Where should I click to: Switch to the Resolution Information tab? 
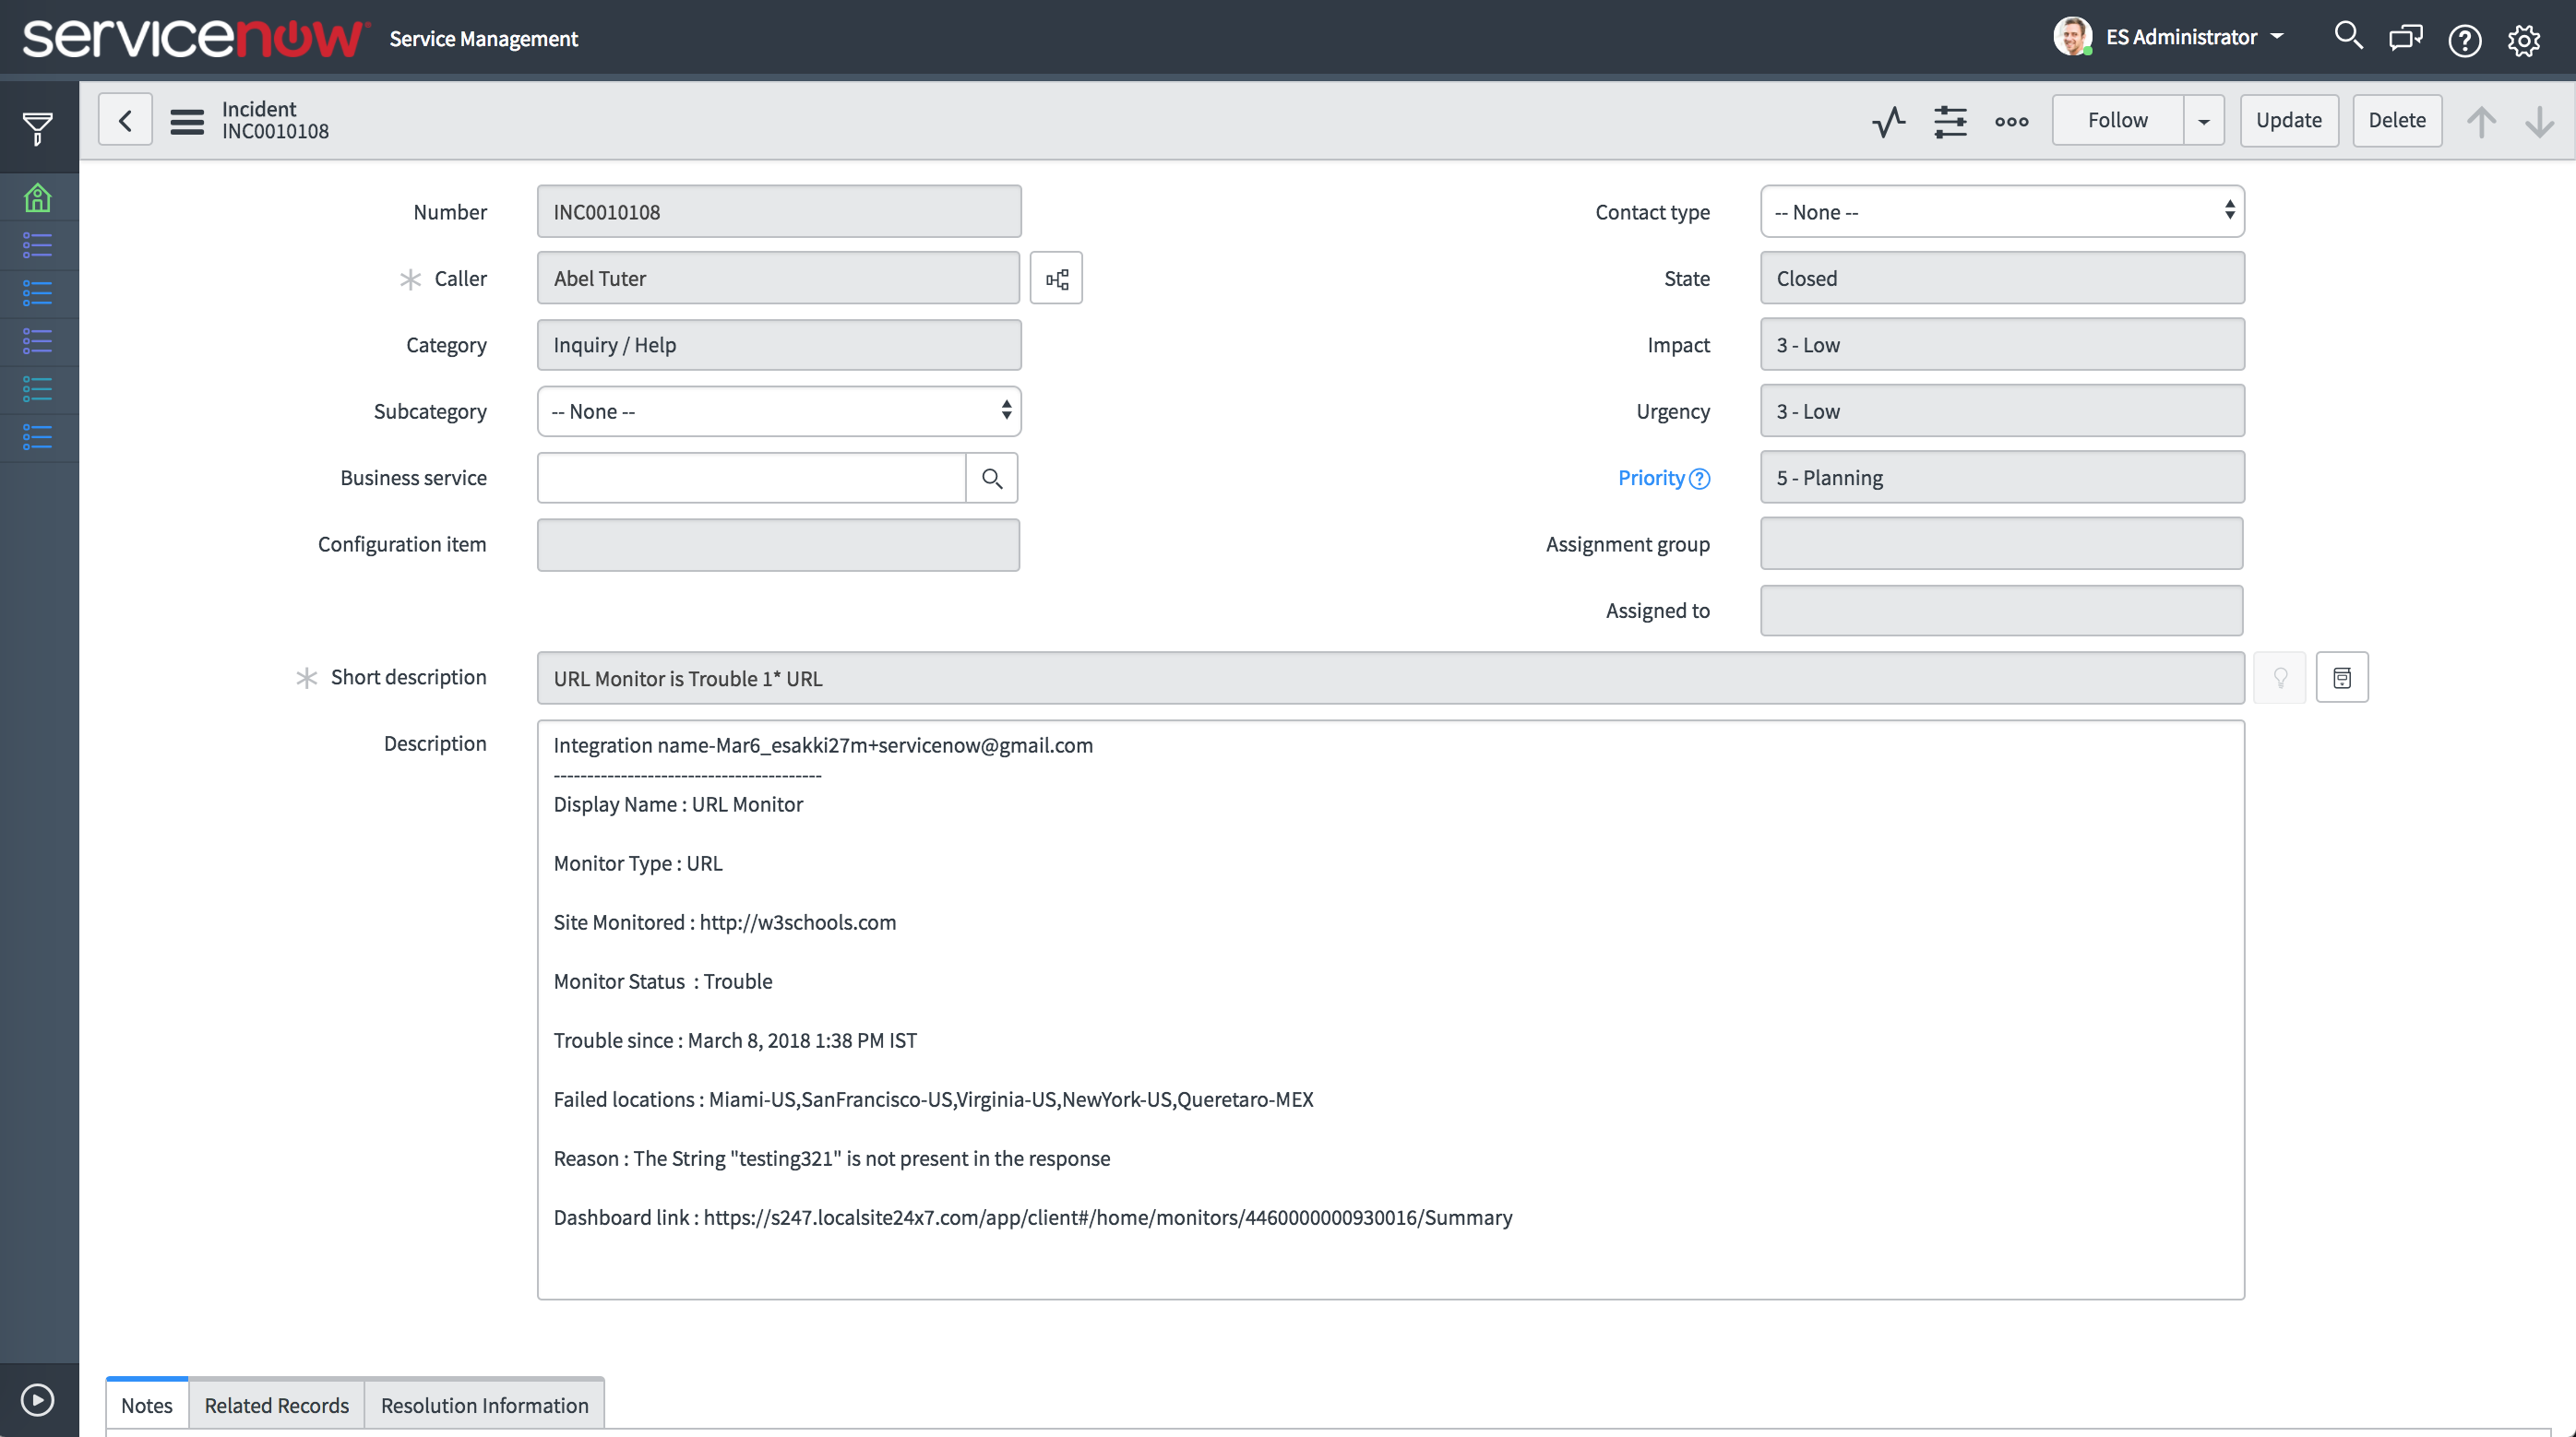pos(484,1405)
